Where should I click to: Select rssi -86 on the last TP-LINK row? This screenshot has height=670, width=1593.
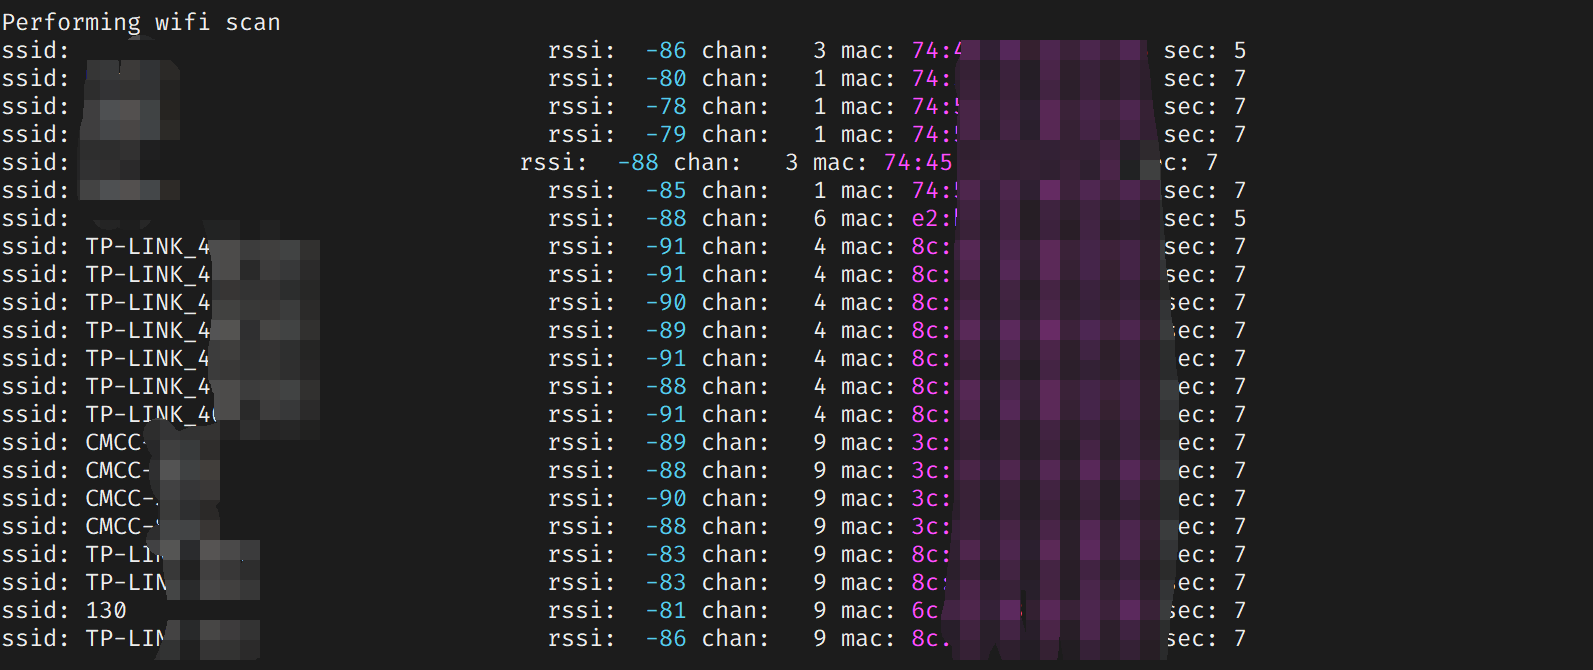point(665,638)
